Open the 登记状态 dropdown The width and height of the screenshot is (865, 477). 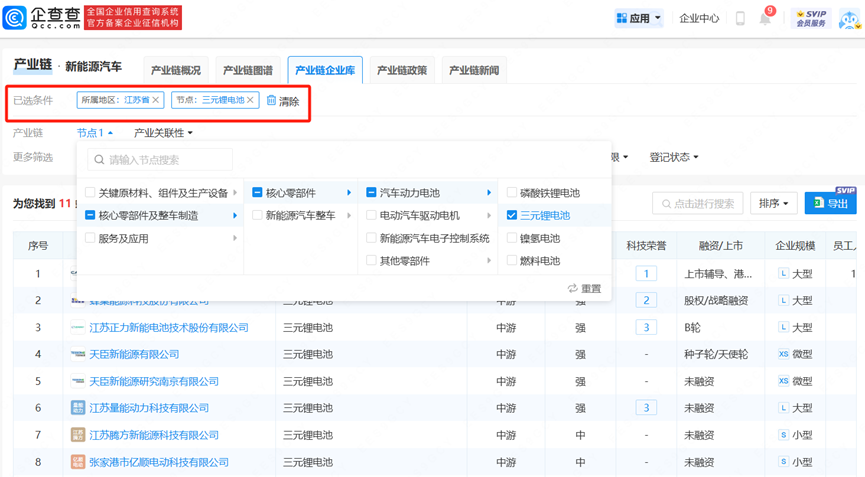tap(674, 157)
